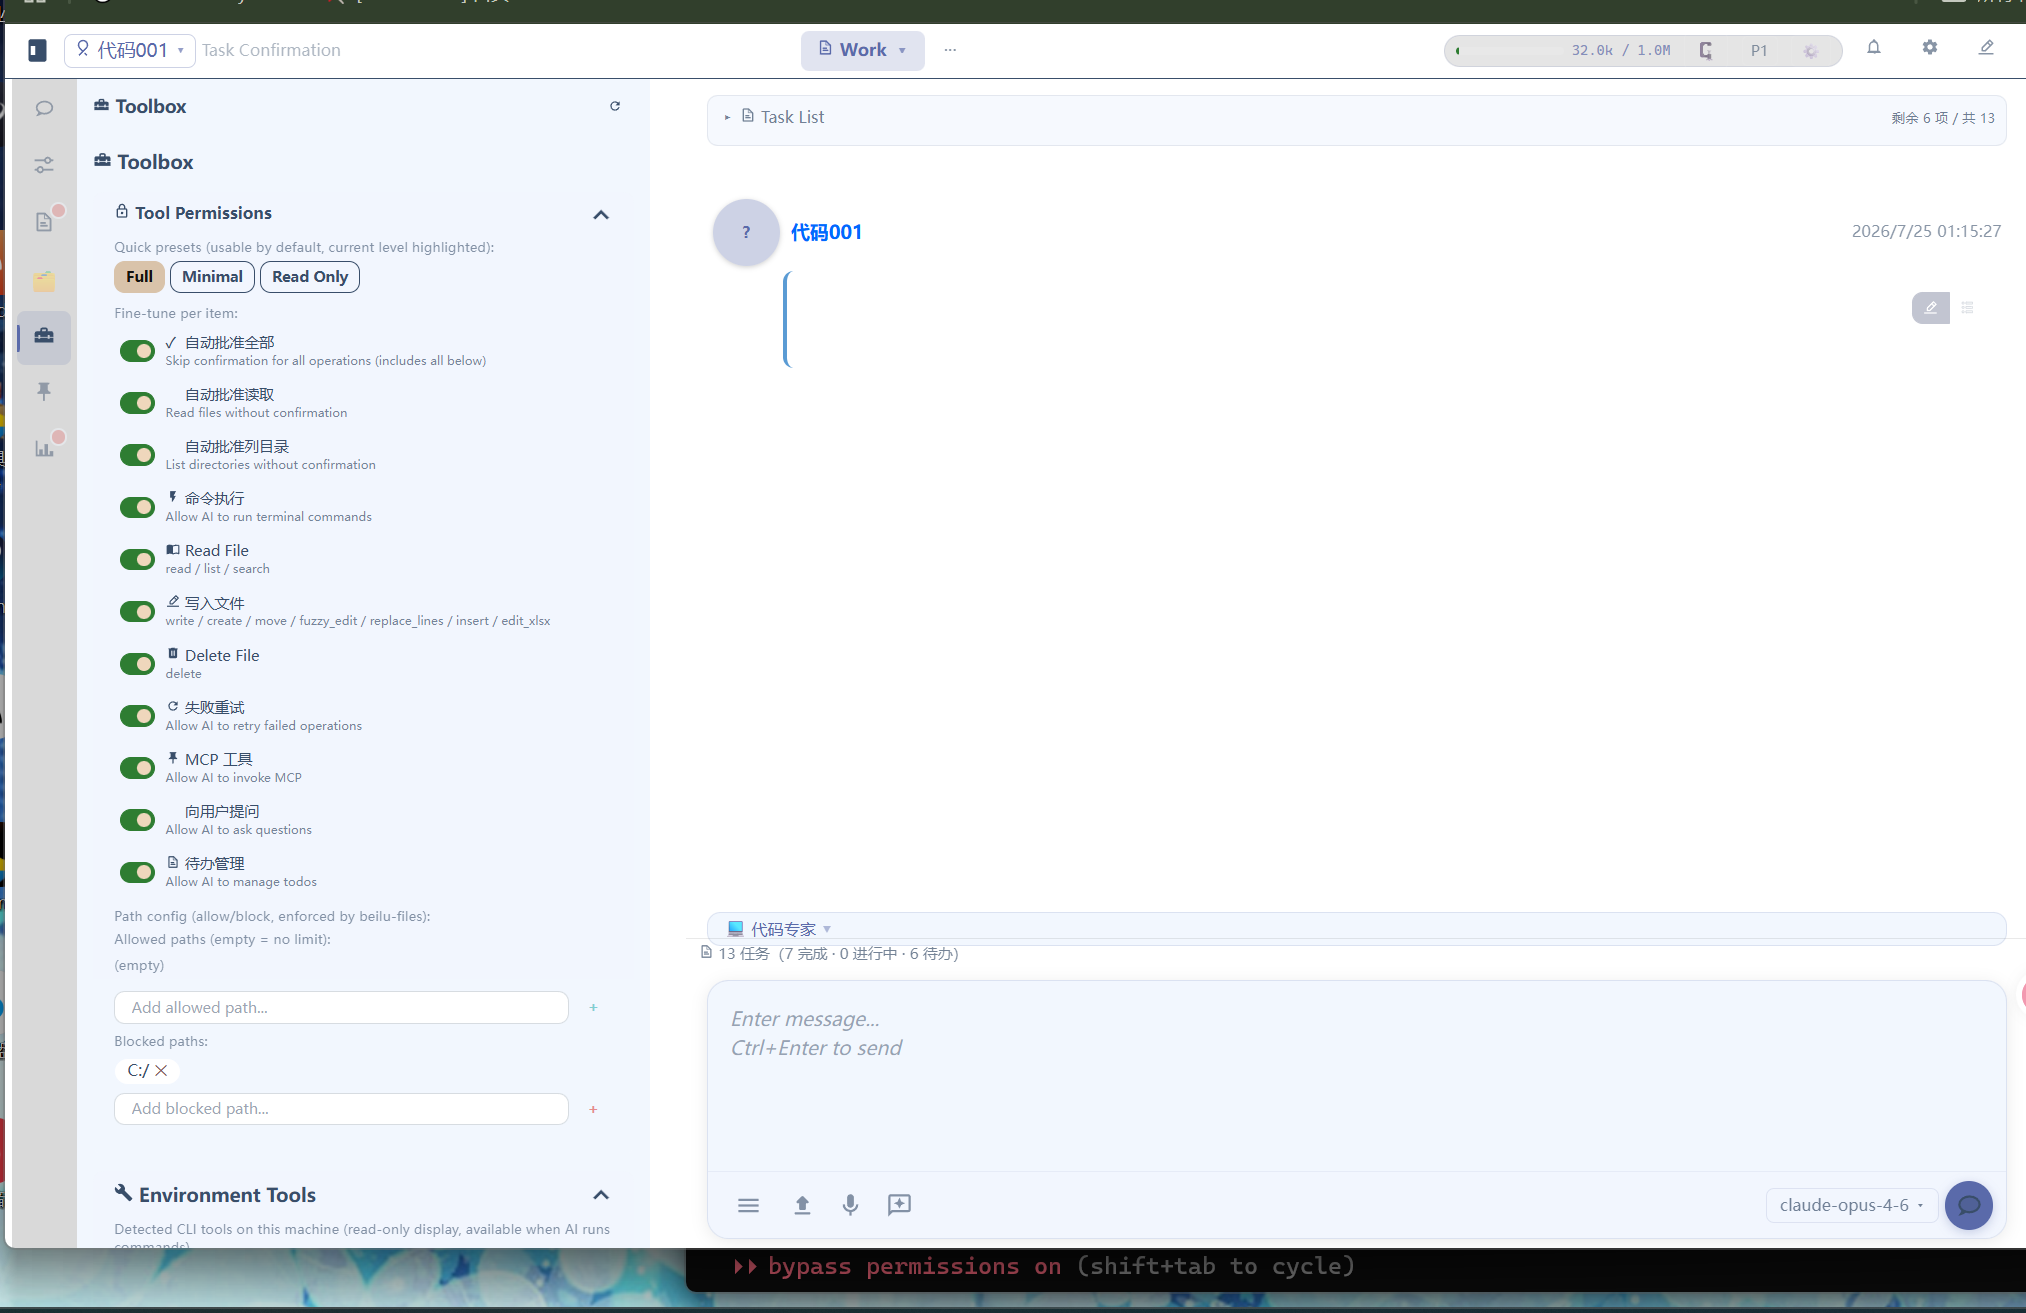Remove the C:/ blocked path
The width and height of the screenshot is (2026, 1313).
(161, 1071)
